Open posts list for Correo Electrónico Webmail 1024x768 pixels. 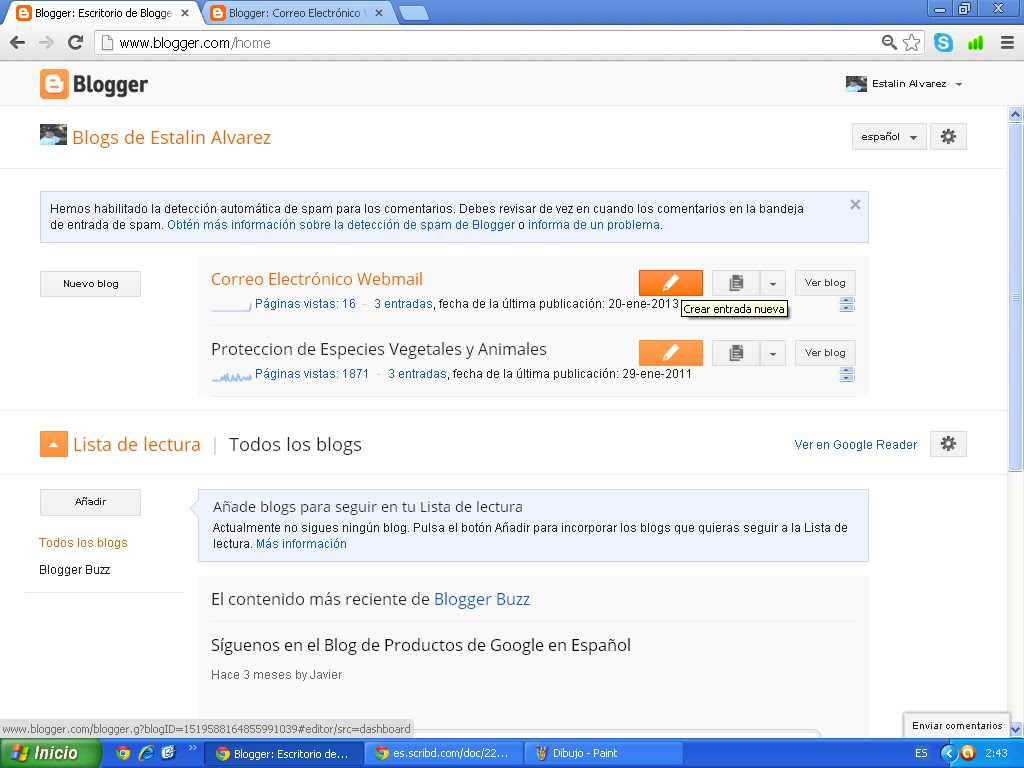click(736, 283)
